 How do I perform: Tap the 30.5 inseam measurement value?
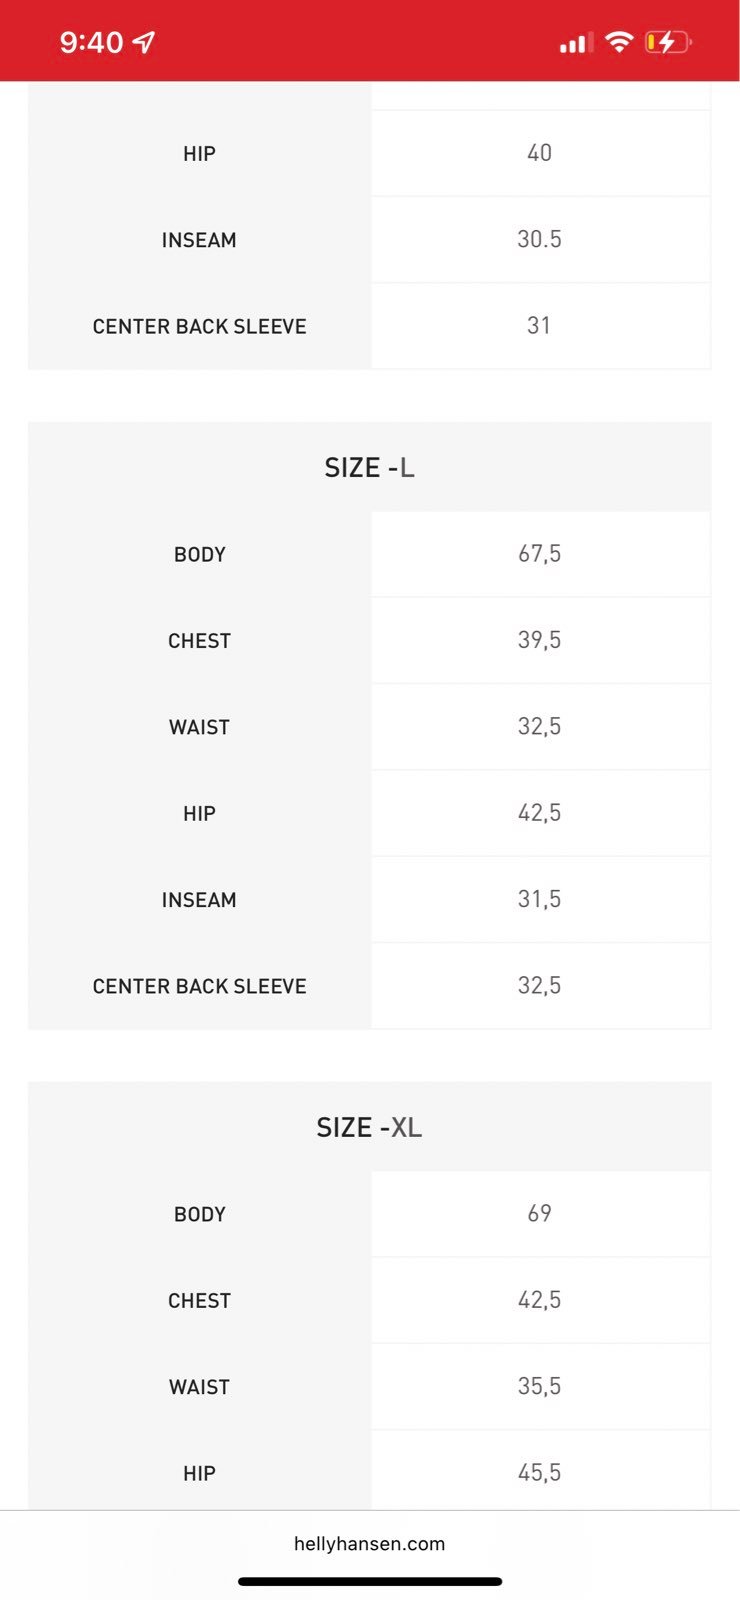[x=539, y=239]
